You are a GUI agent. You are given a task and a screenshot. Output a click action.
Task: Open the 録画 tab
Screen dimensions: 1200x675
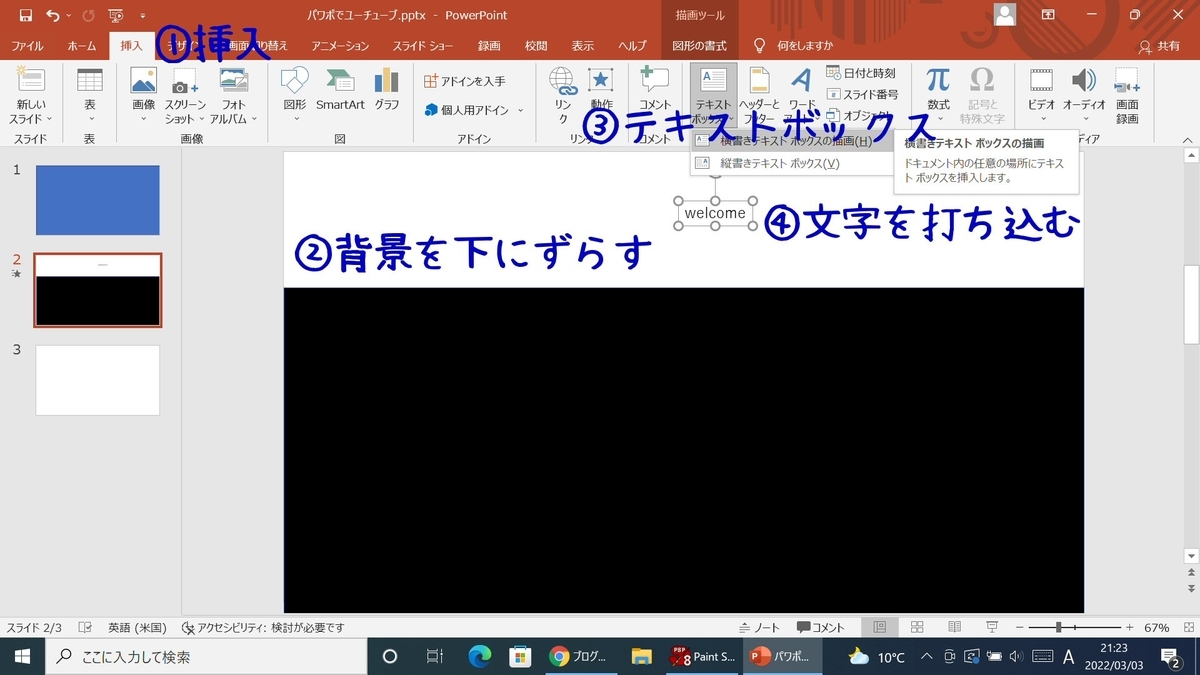(x=489, y=46)
